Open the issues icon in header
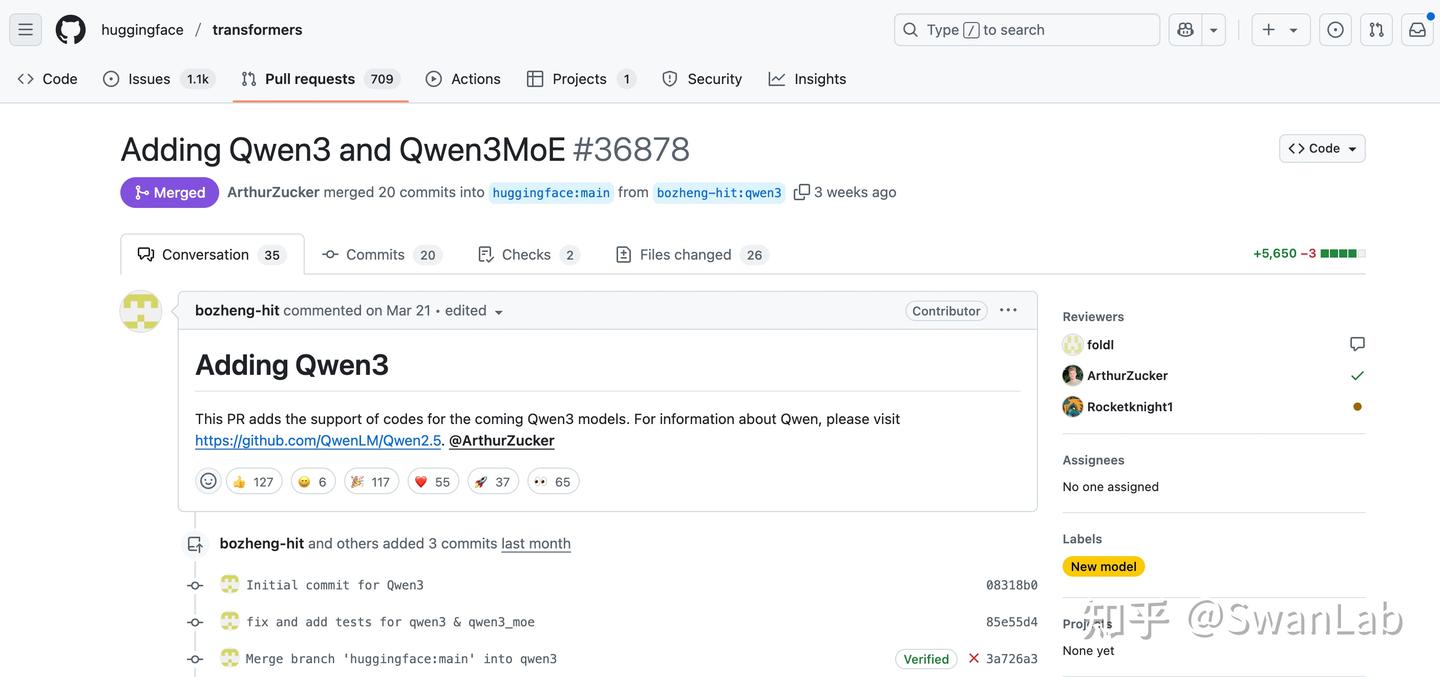The width and height of the screenshot is (1440, 677). coord(1335,30)
